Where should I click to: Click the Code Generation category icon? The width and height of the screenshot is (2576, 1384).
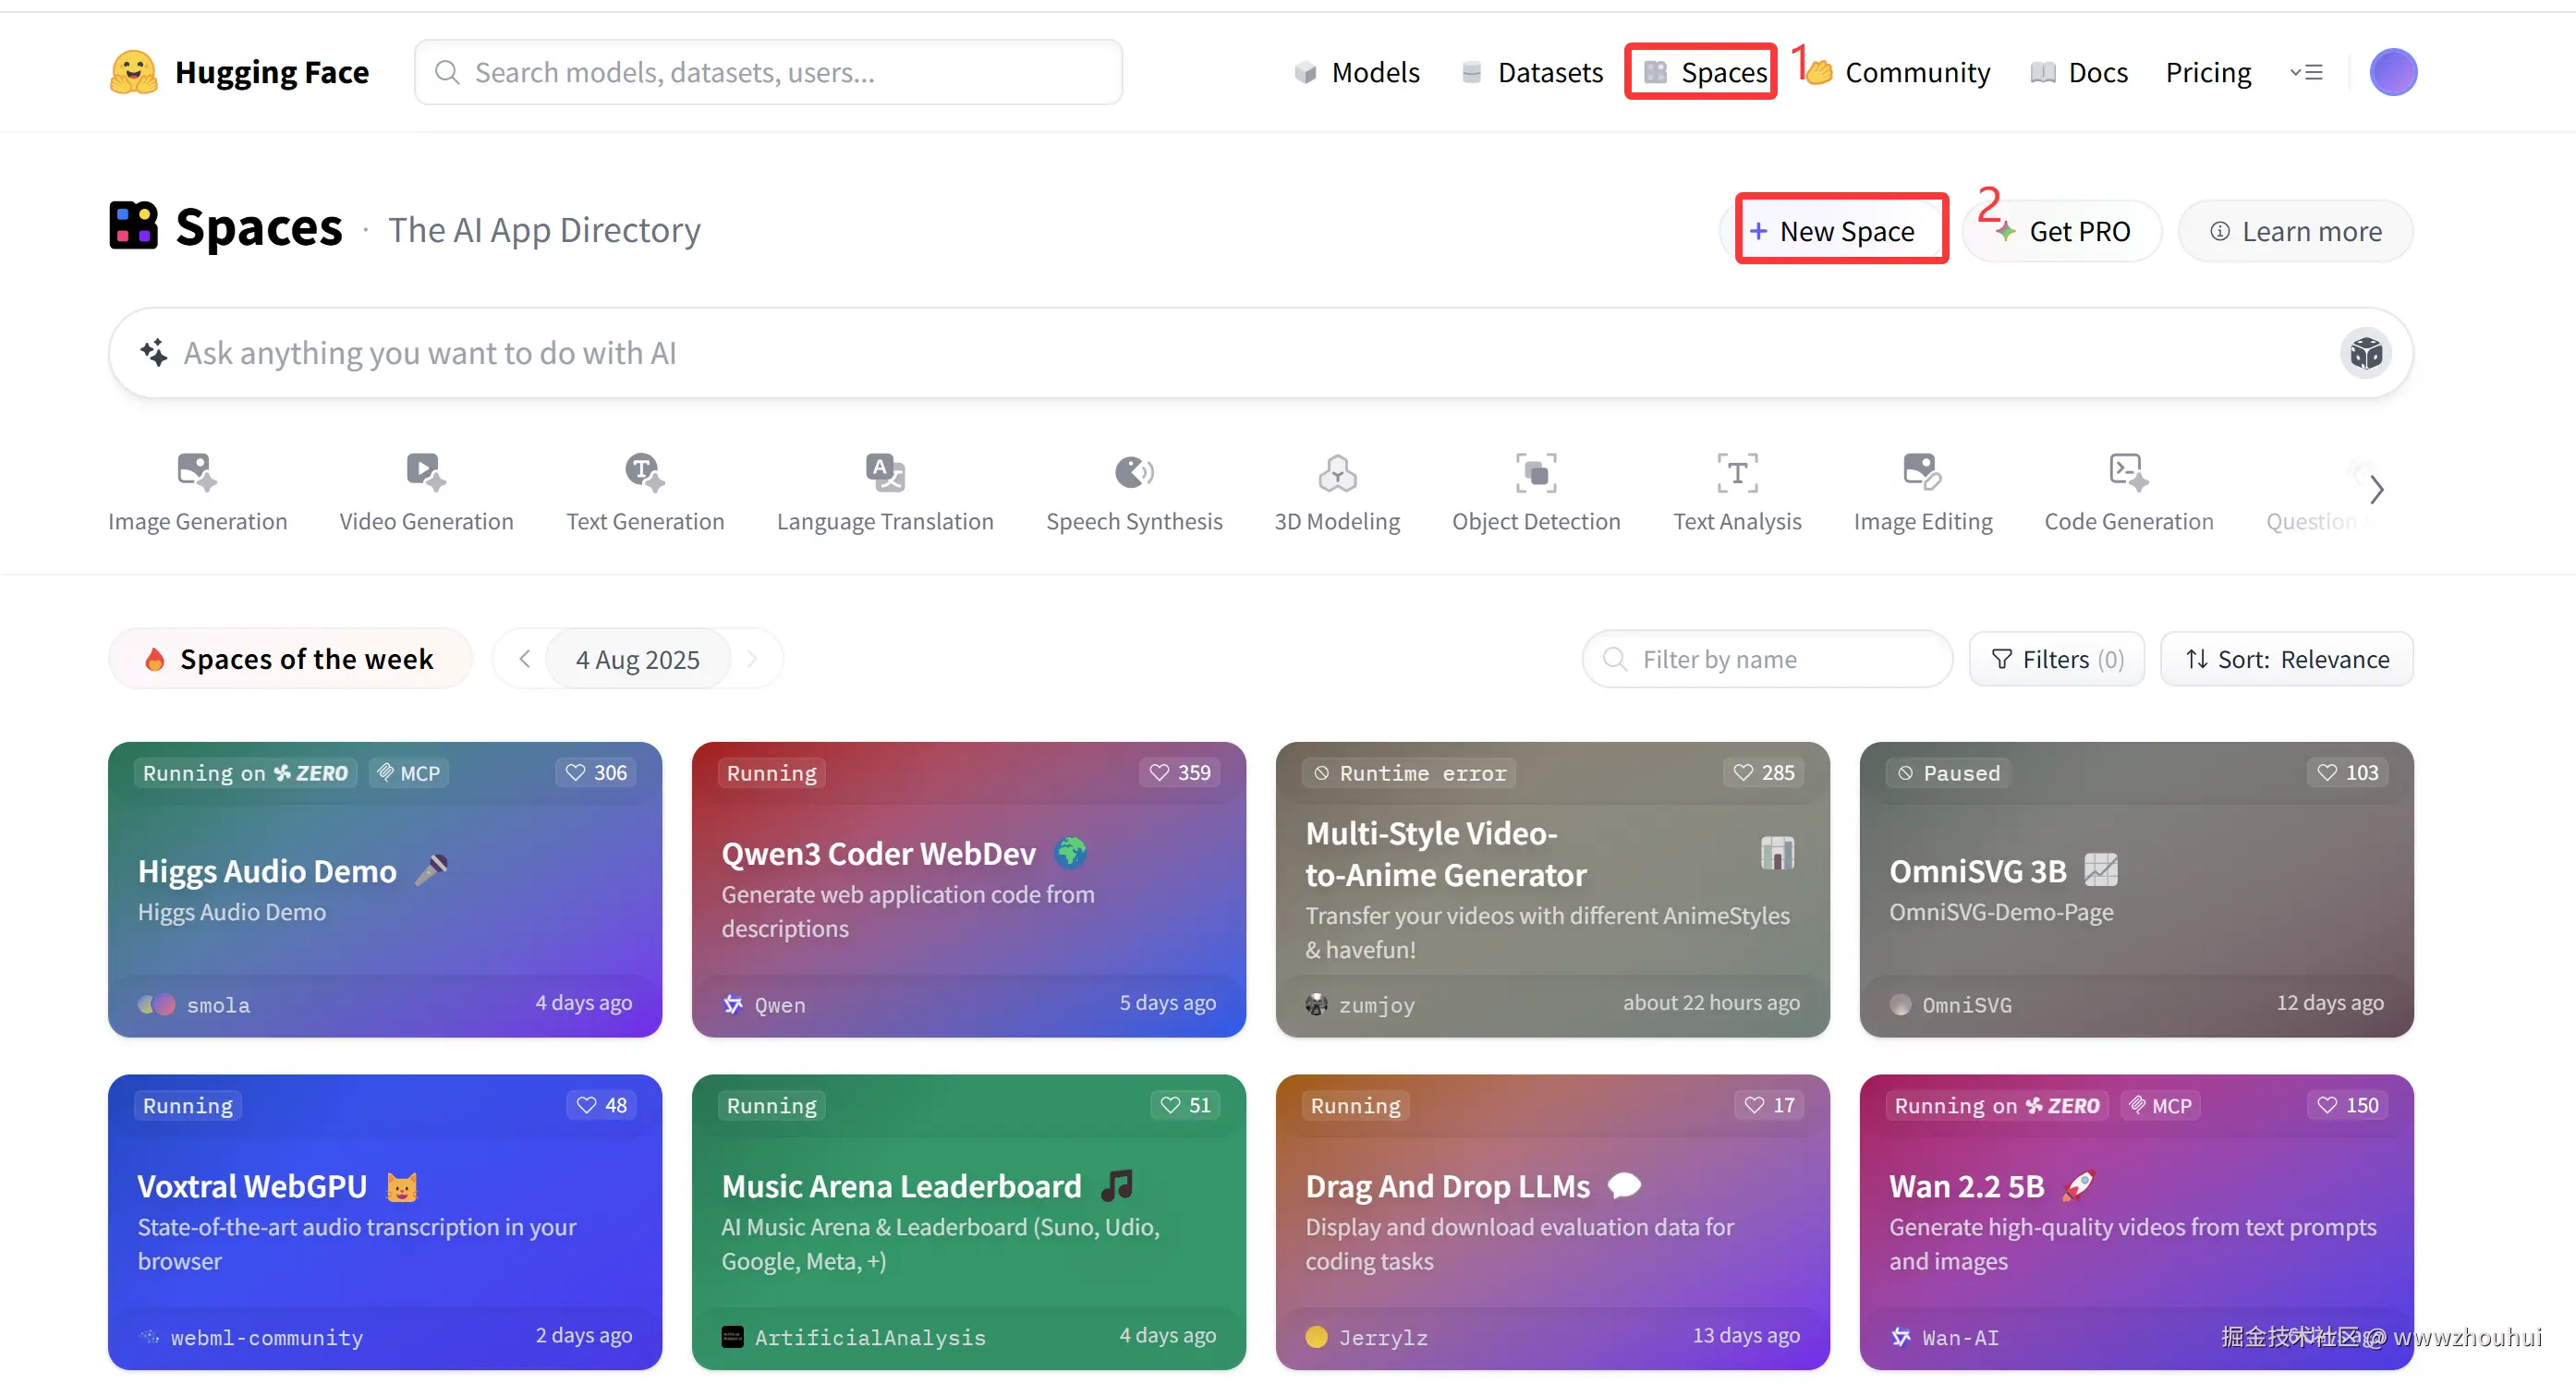(x=2128, y=472)
